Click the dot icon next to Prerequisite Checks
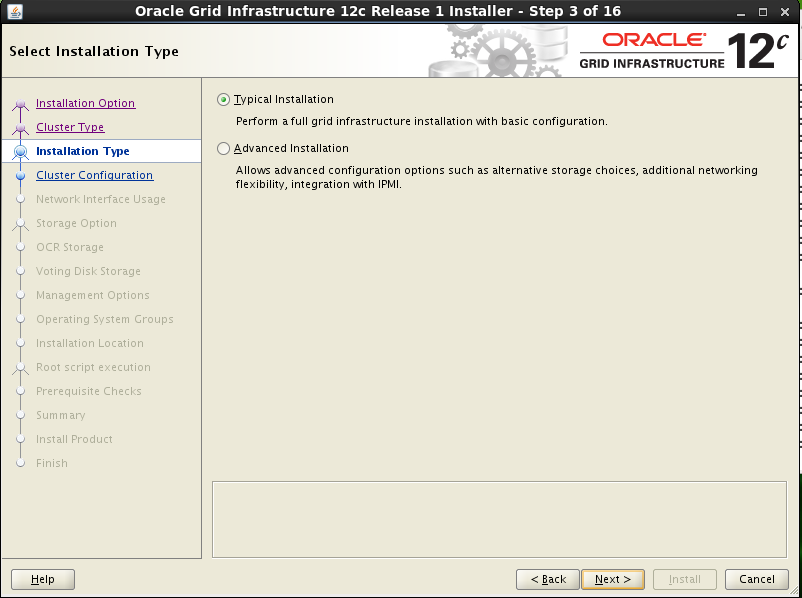The image size is (802, 598). [x=20, y=391]
